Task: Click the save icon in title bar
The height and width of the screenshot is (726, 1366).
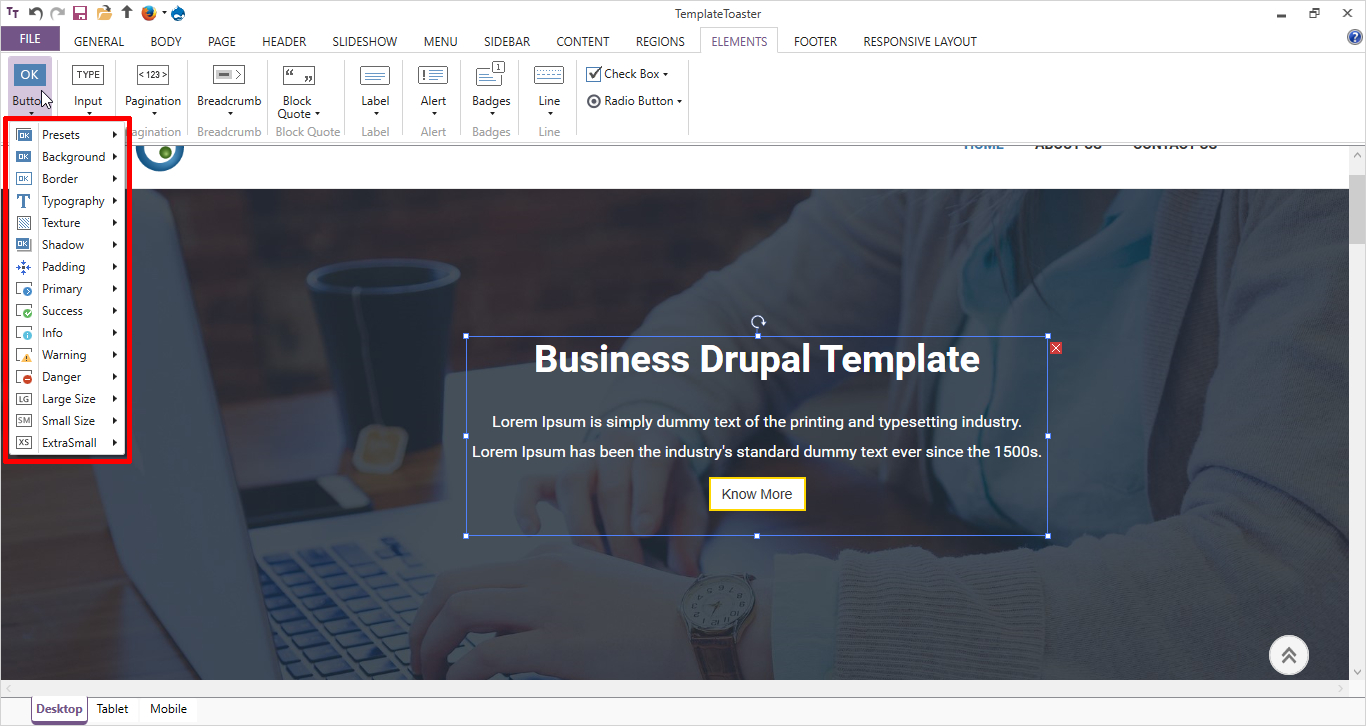Action: point(80,13)
